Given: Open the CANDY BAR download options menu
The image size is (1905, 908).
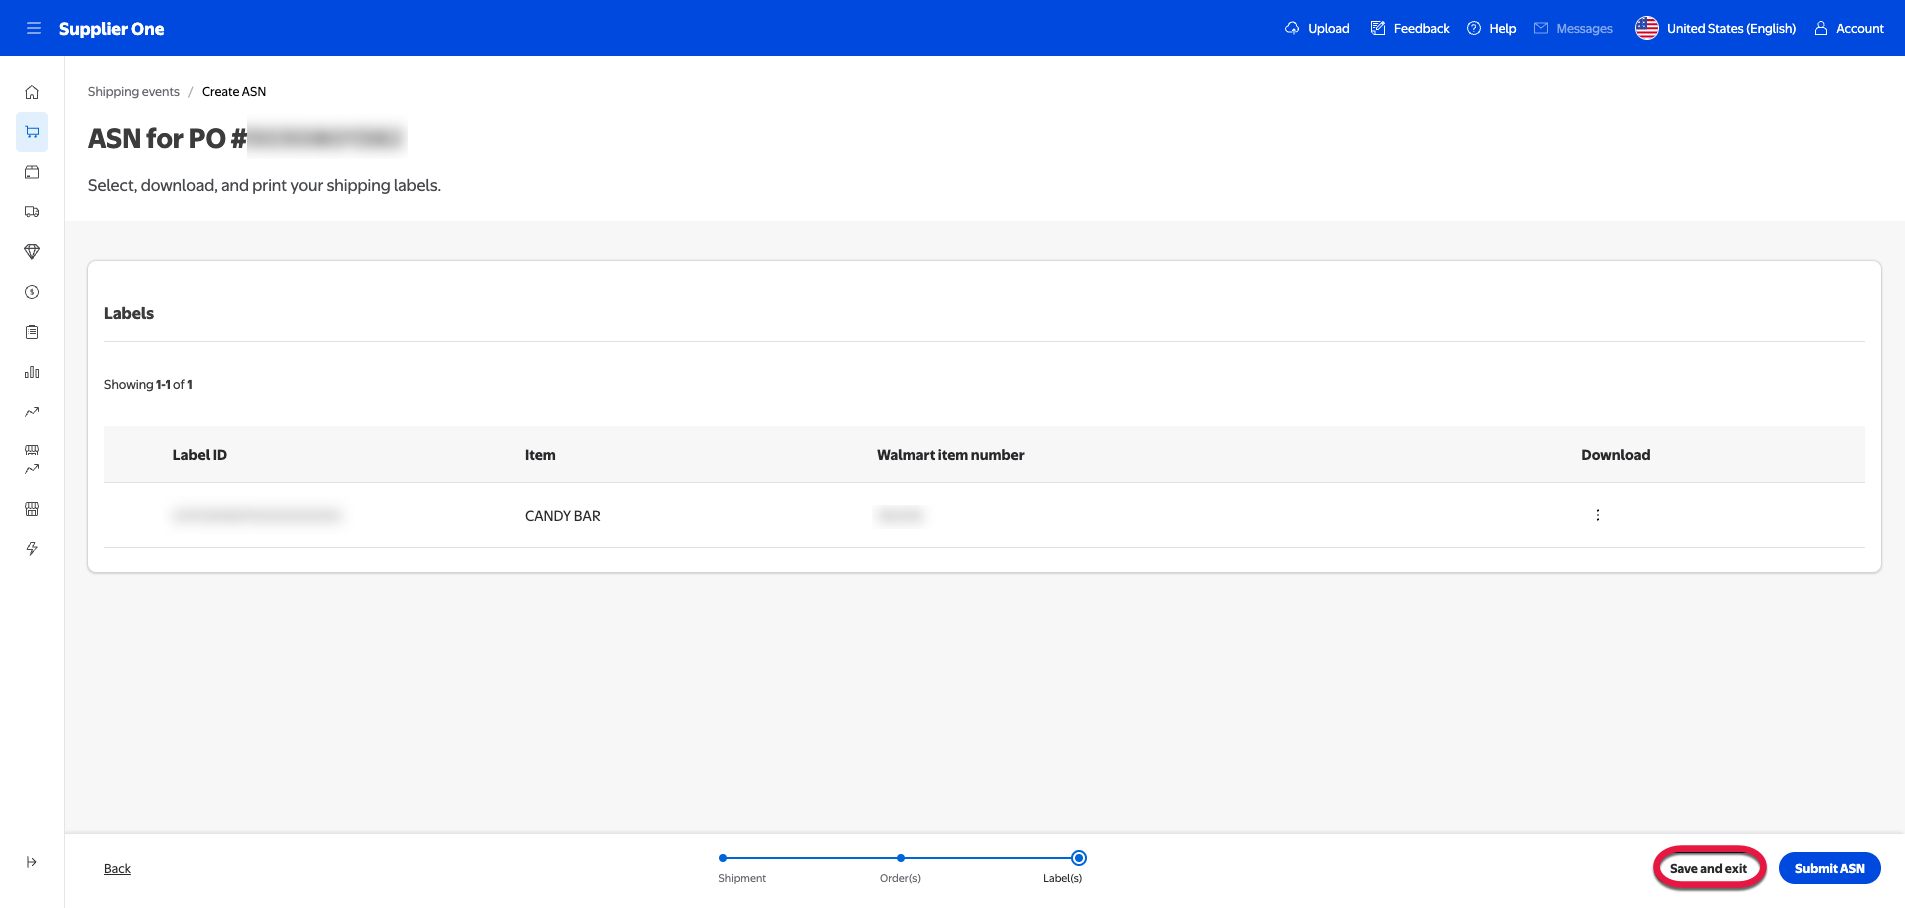Looking at the screenshot, I should pos(1598,515).
